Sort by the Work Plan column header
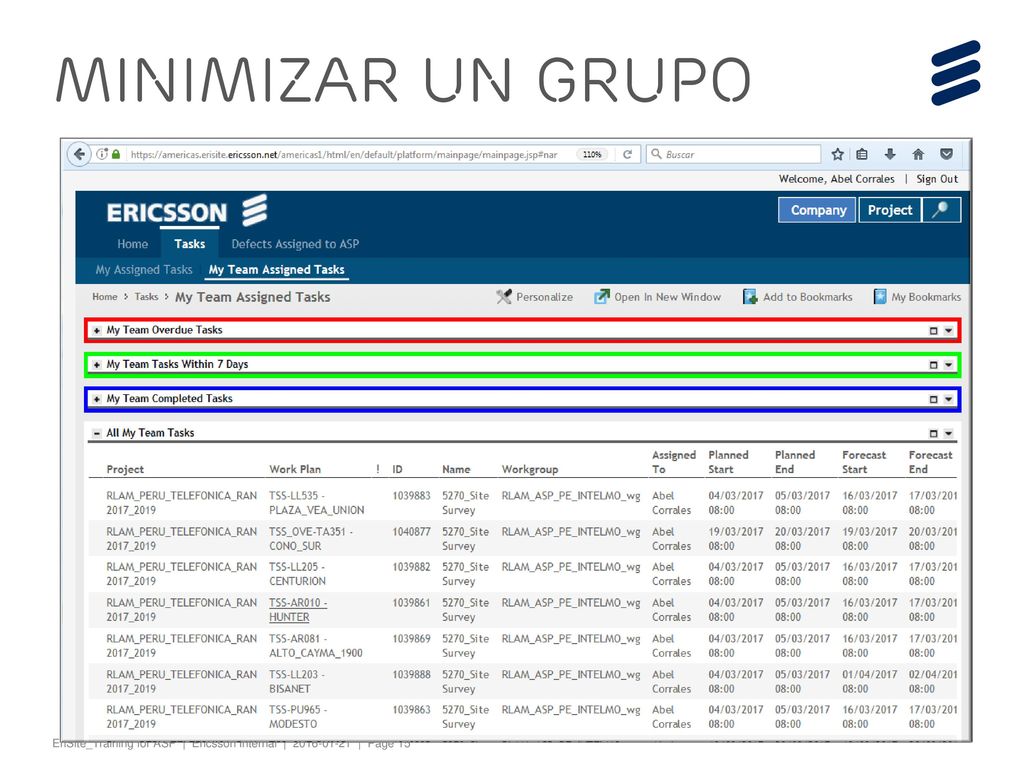1024x768 pixels. click(295, 470)
